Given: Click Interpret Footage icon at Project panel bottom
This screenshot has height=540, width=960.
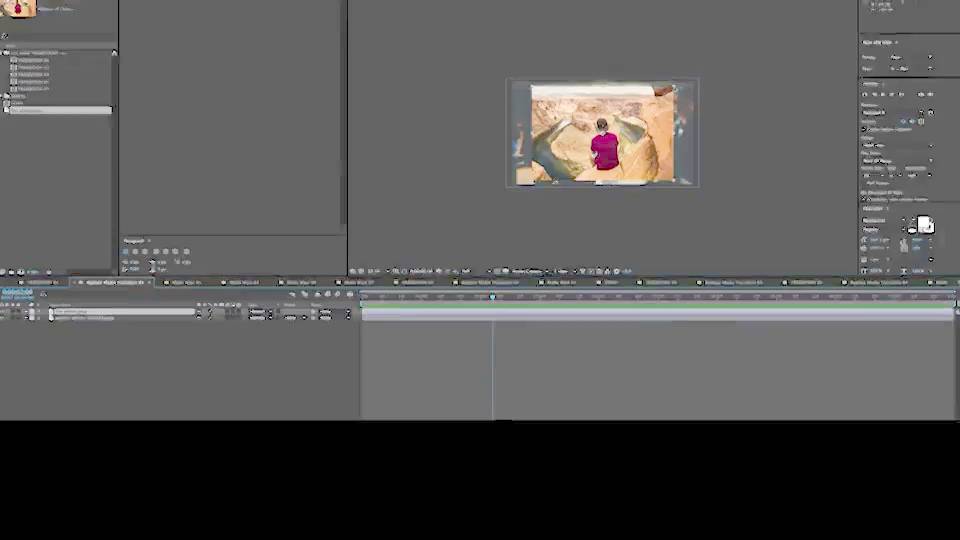Looking at the screenshot, I should click(x=3, y=271).
